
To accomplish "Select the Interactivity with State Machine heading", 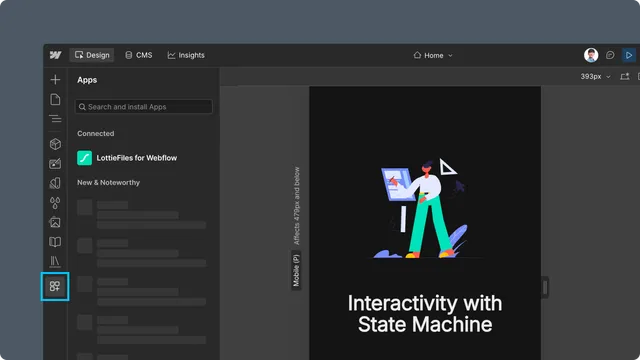I will (x=425, y=314).
